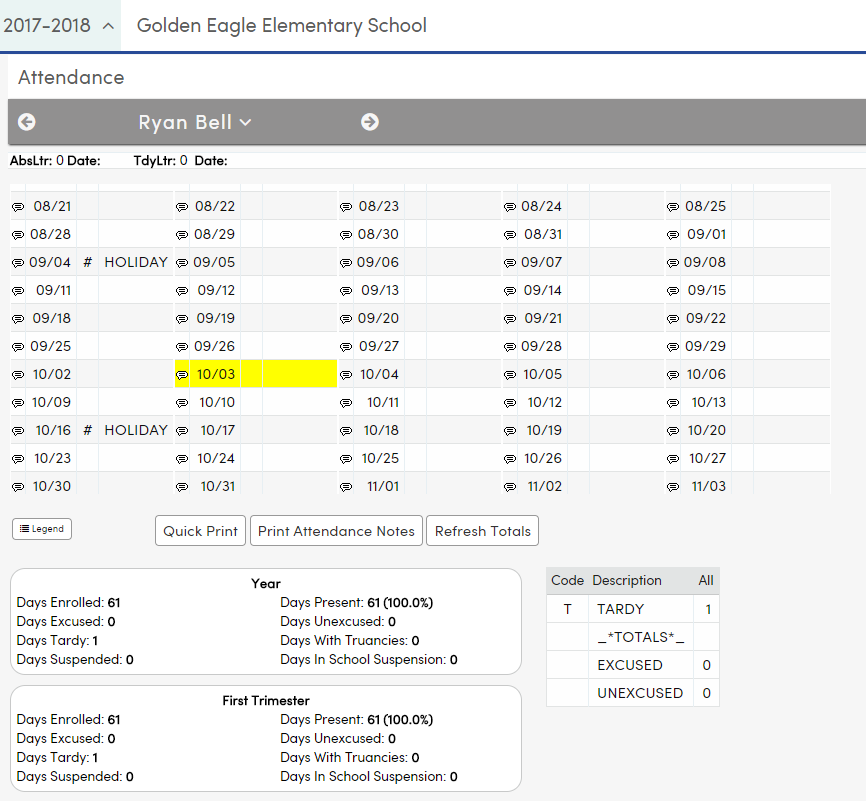Click the note icon beside 10/31

pyautogui.click(x=181, y=486)
